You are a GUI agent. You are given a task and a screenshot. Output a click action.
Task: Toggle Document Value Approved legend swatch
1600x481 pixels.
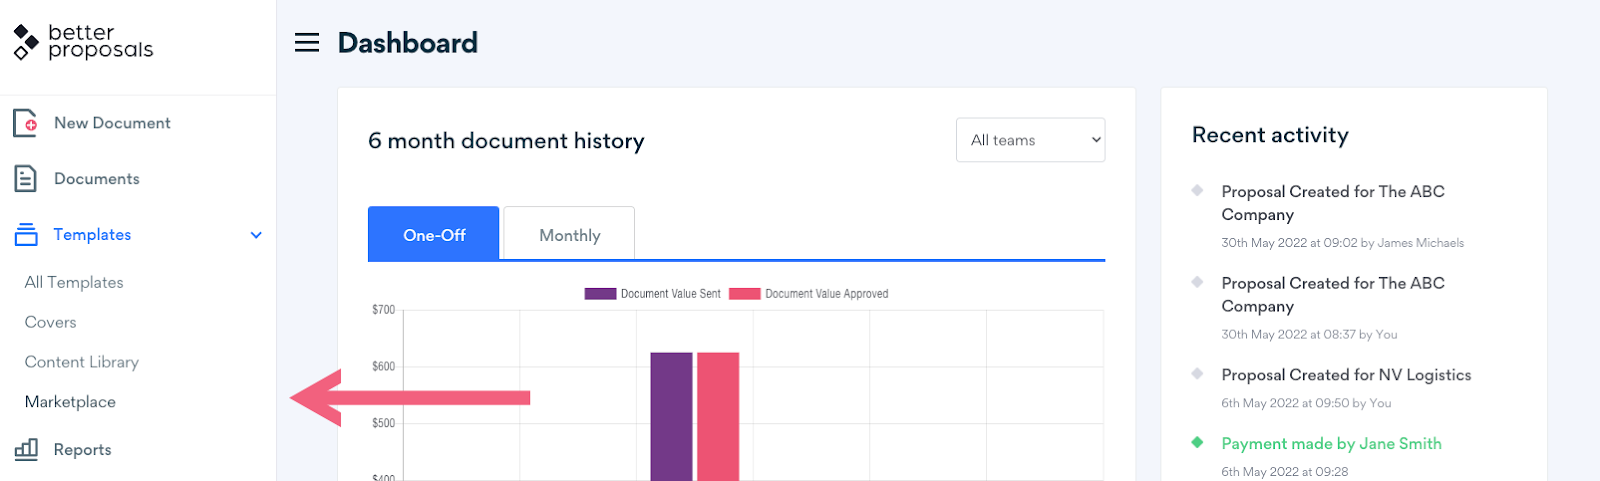pyautogui.click(x=745, y=294)
